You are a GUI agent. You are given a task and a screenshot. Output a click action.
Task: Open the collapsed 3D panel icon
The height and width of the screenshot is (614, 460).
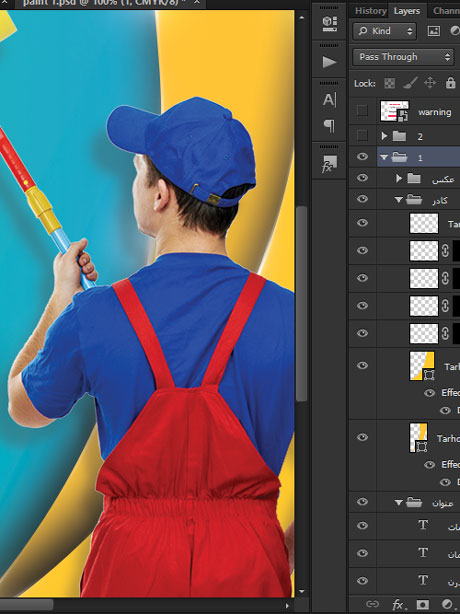pos(330,24)
